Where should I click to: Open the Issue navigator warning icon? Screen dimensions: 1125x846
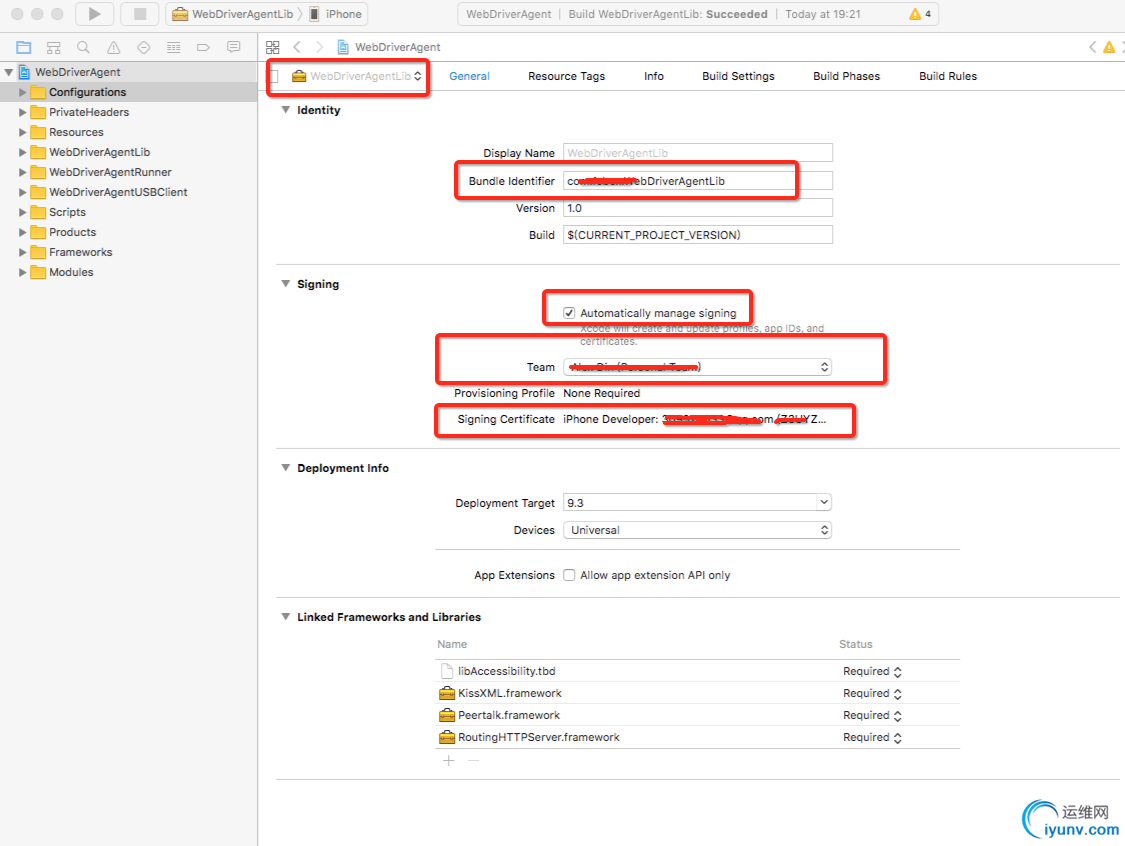tap(113, 47)
